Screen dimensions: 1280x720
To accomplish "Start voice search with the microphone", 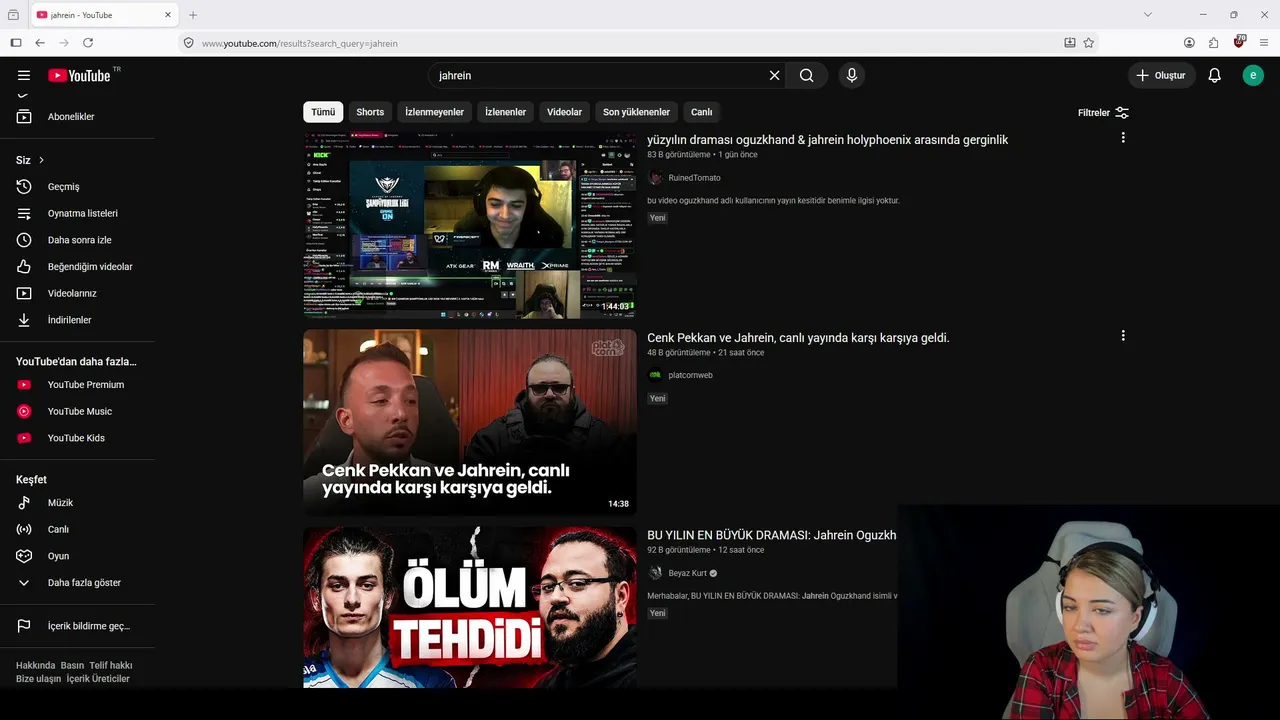I will click(852, 75).
